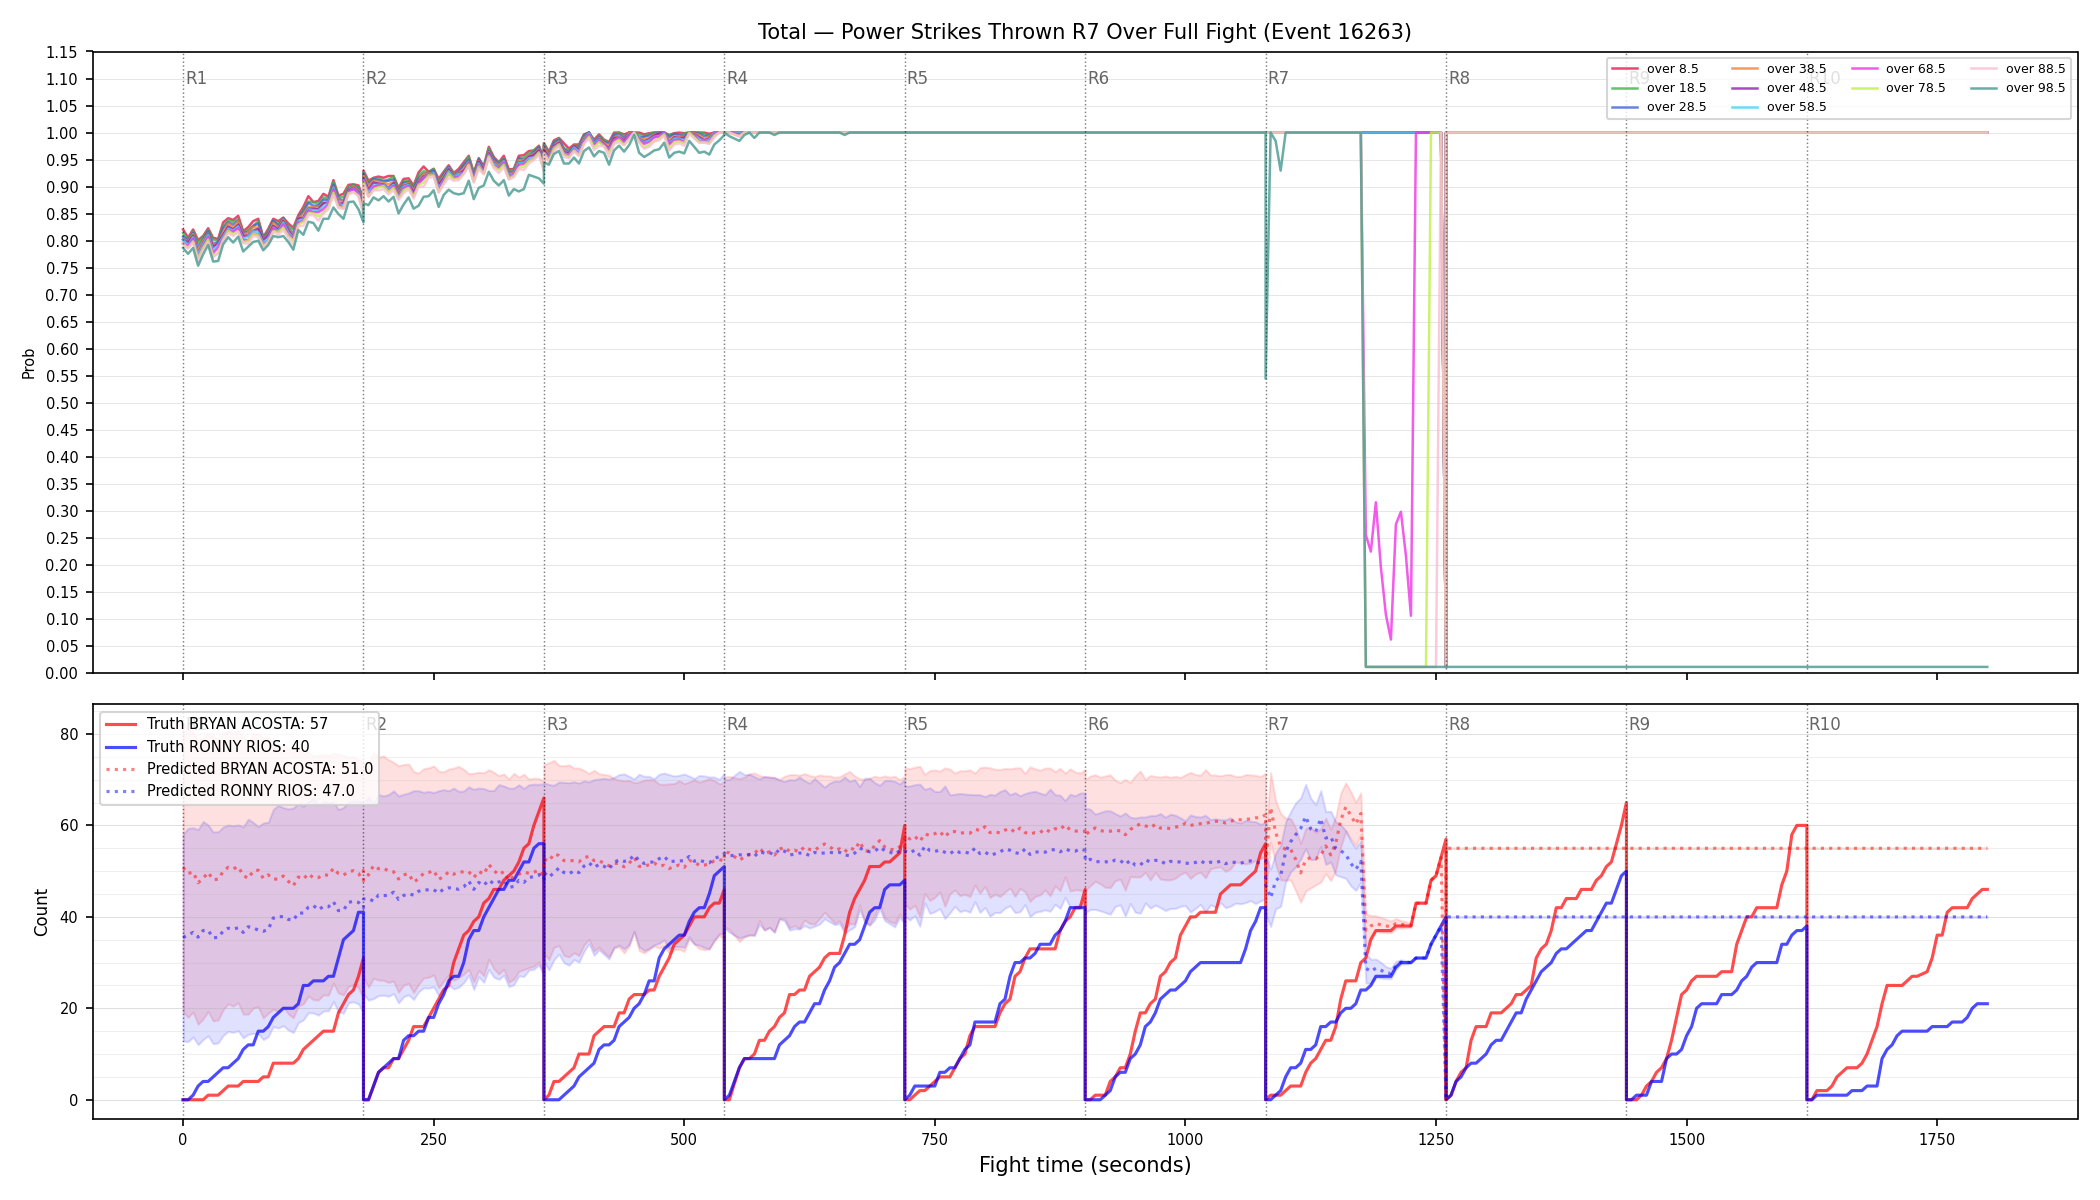
Task: Click 'Truth RONNY RIOS: 40' legend item
Action: (207, 746)
